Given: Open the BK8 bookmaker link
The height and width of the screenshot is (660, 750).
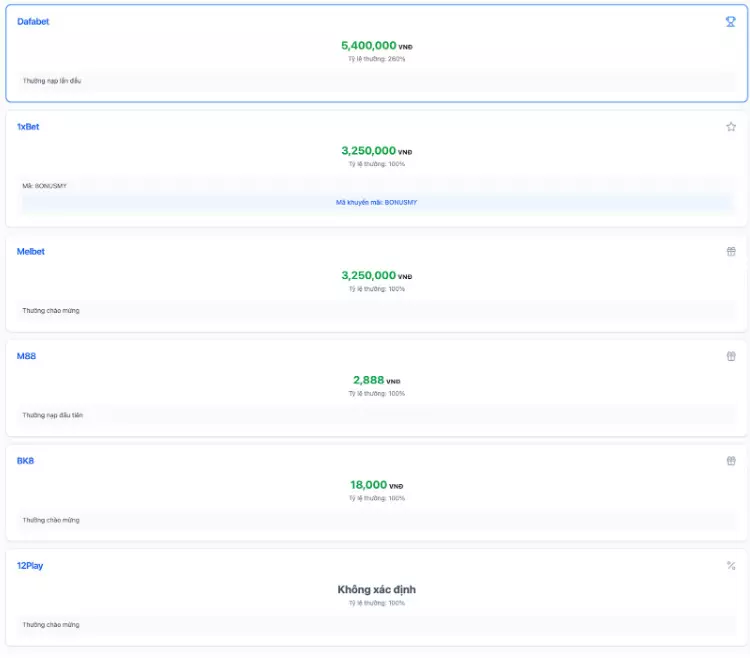Looking at the screenshot, I should [x=25, y=461].
